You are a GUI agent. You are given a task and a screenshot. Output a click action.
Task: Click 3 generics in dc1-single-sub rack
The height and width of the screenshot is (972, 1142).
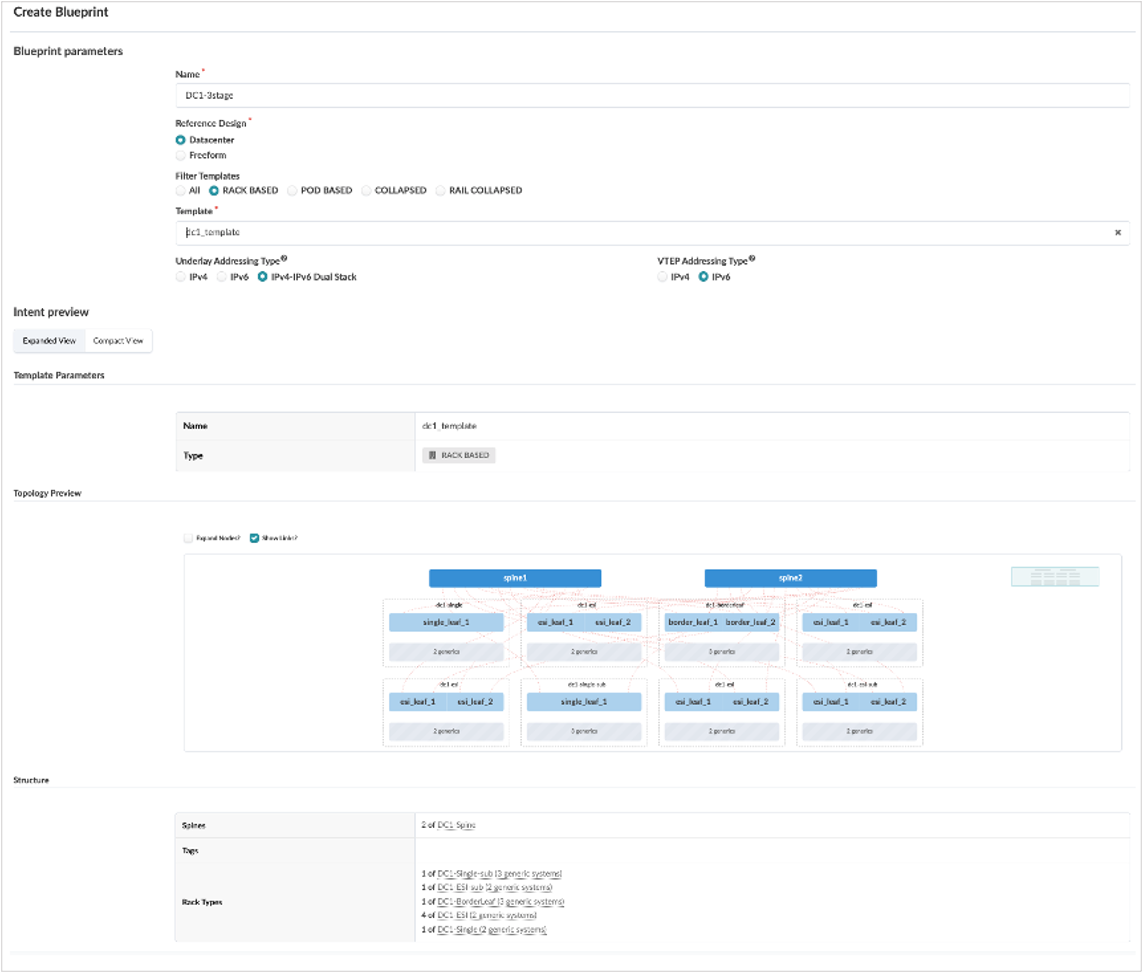[x=584, y=732]
